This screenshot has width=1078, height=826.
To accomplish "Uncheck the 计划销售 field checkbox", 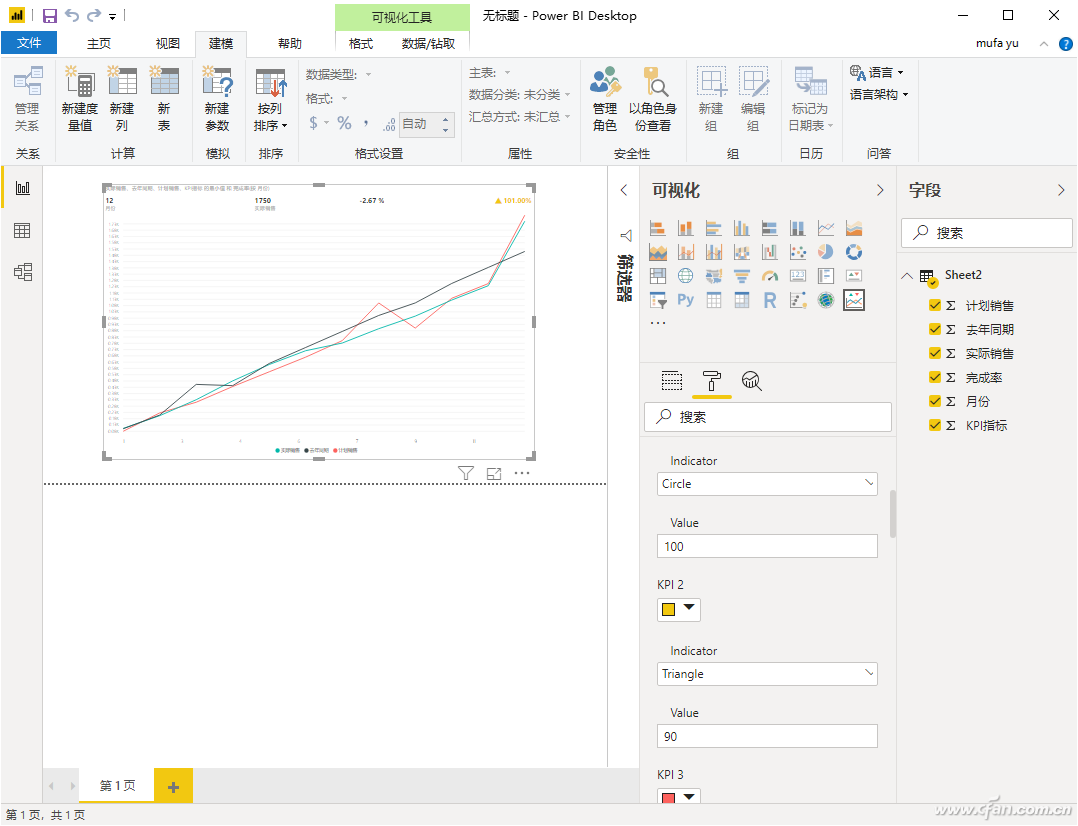I will (x=935, y=306).
